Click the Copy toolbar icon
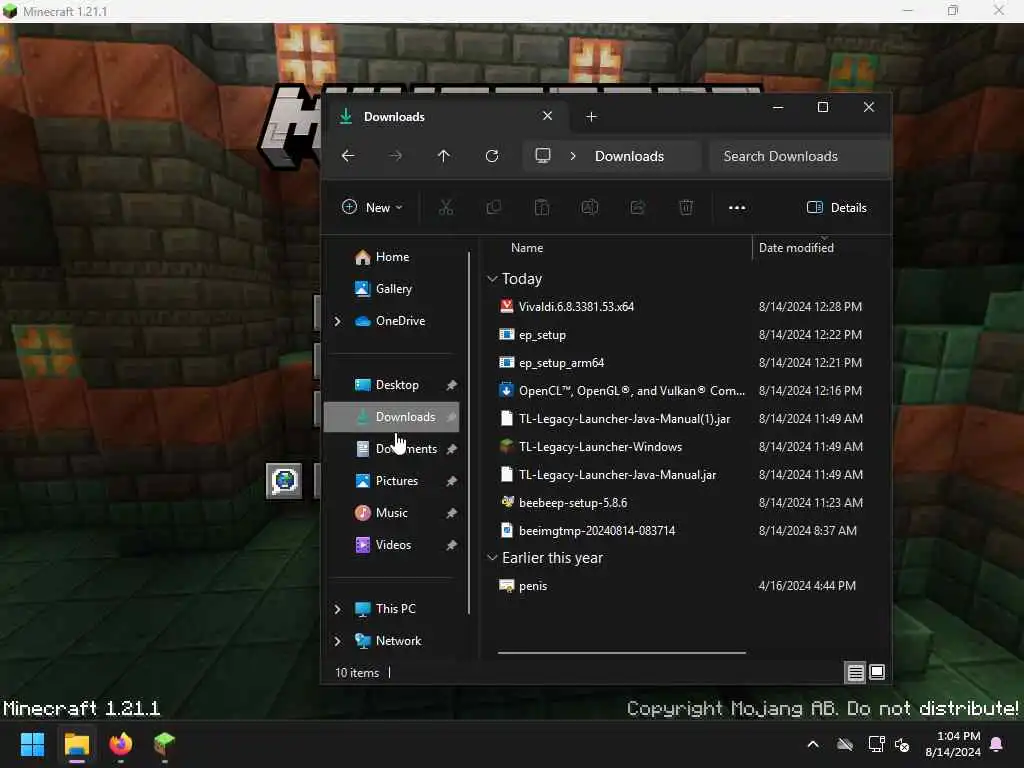The image size is (1024, 768). pos(494,208)
